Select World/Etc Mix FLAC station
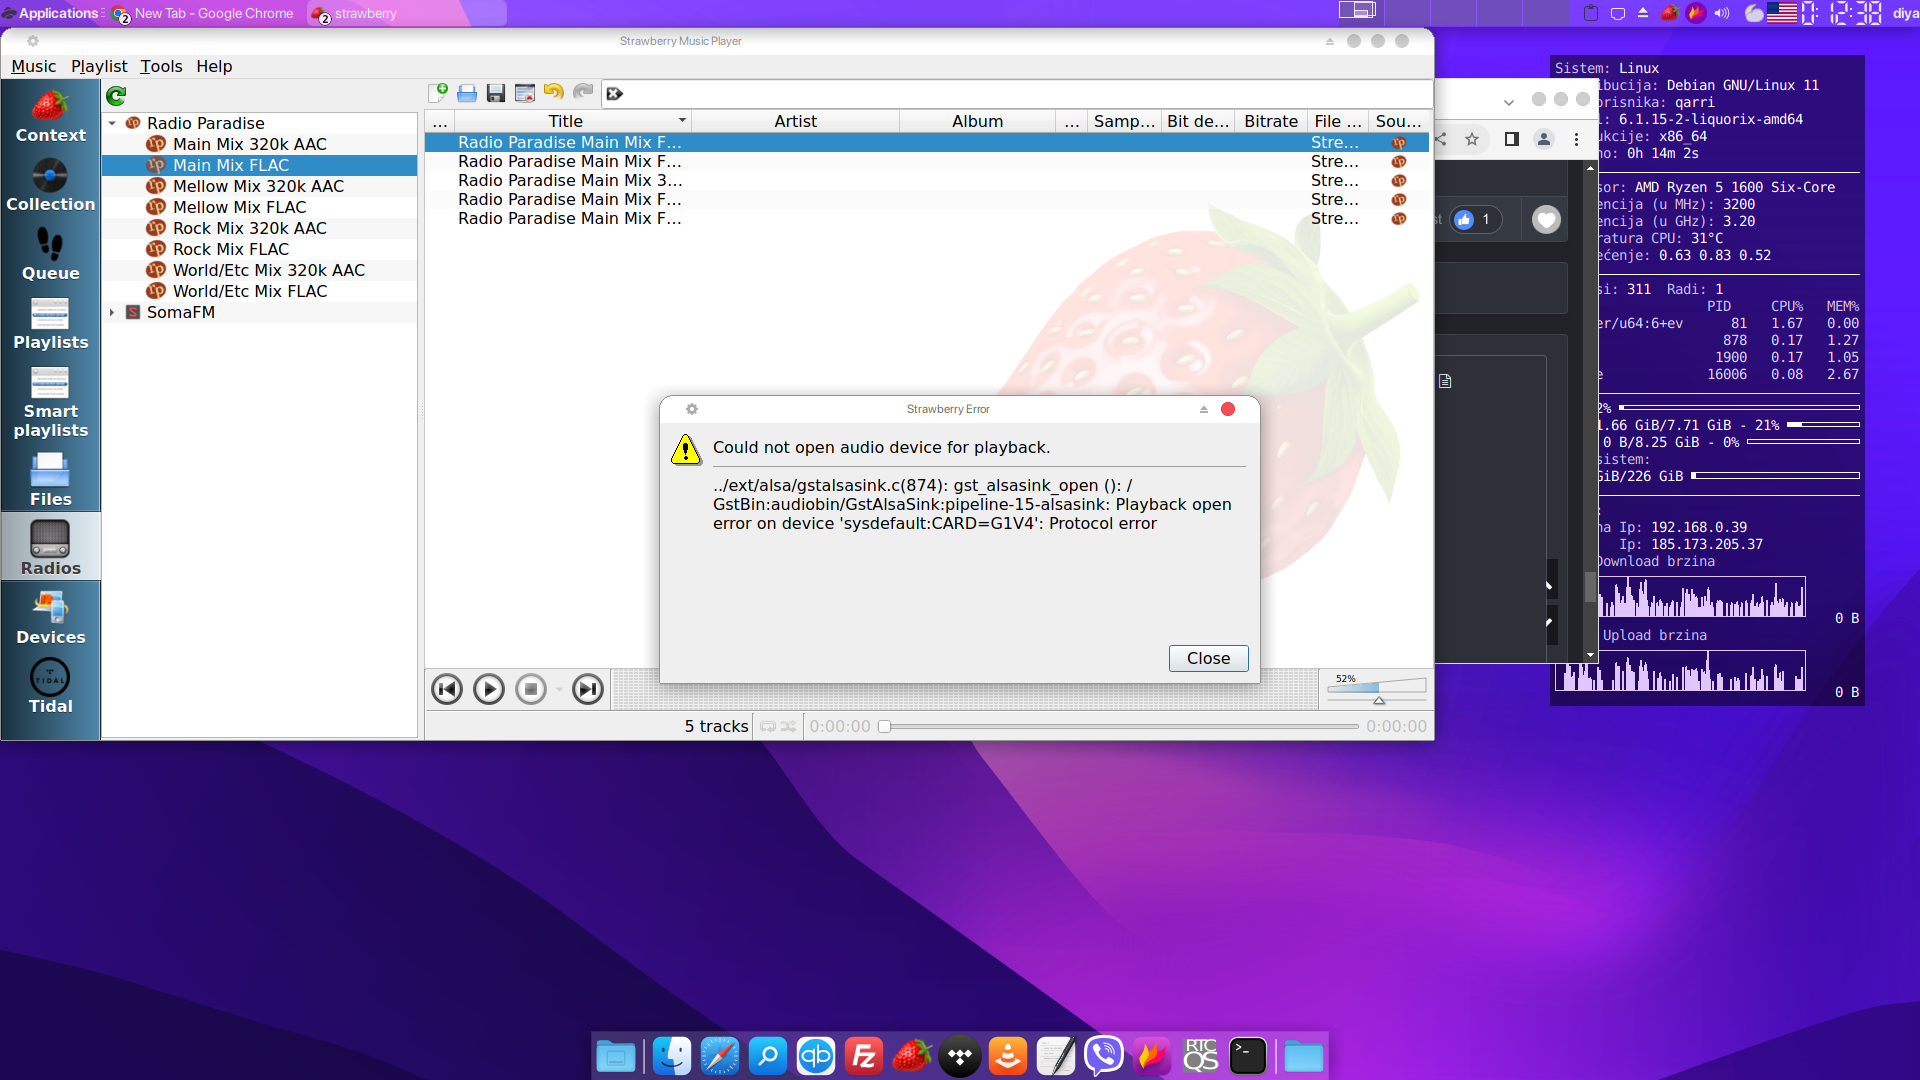 point(249,291)
